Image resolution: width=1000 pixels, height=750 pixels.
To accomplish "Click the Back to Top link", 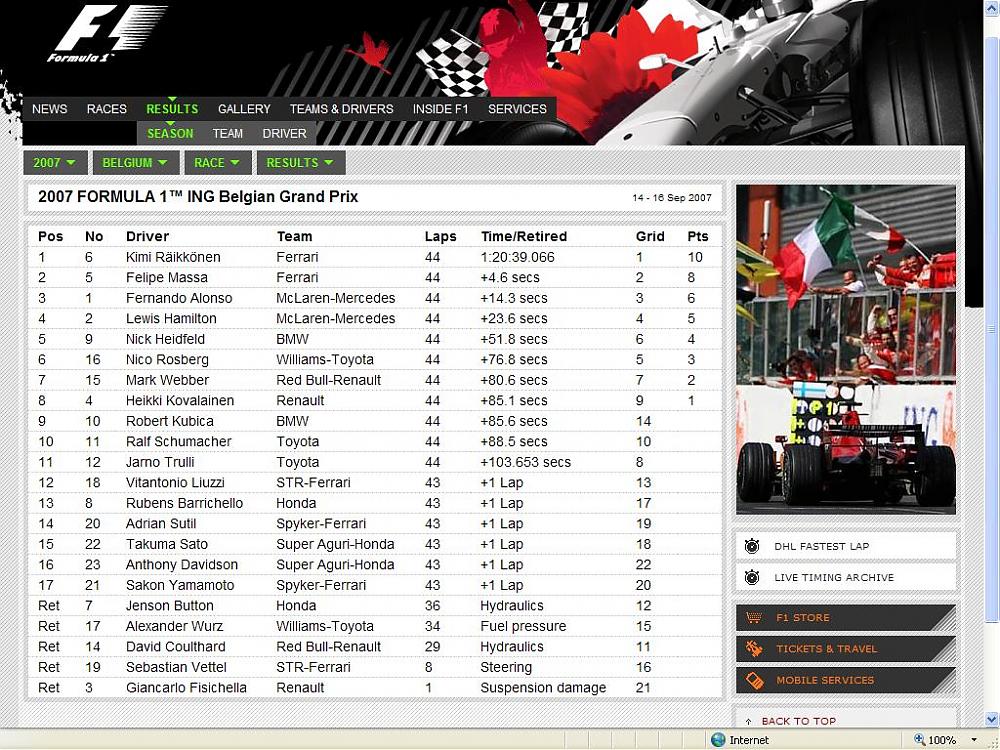I will click(798, 721).
